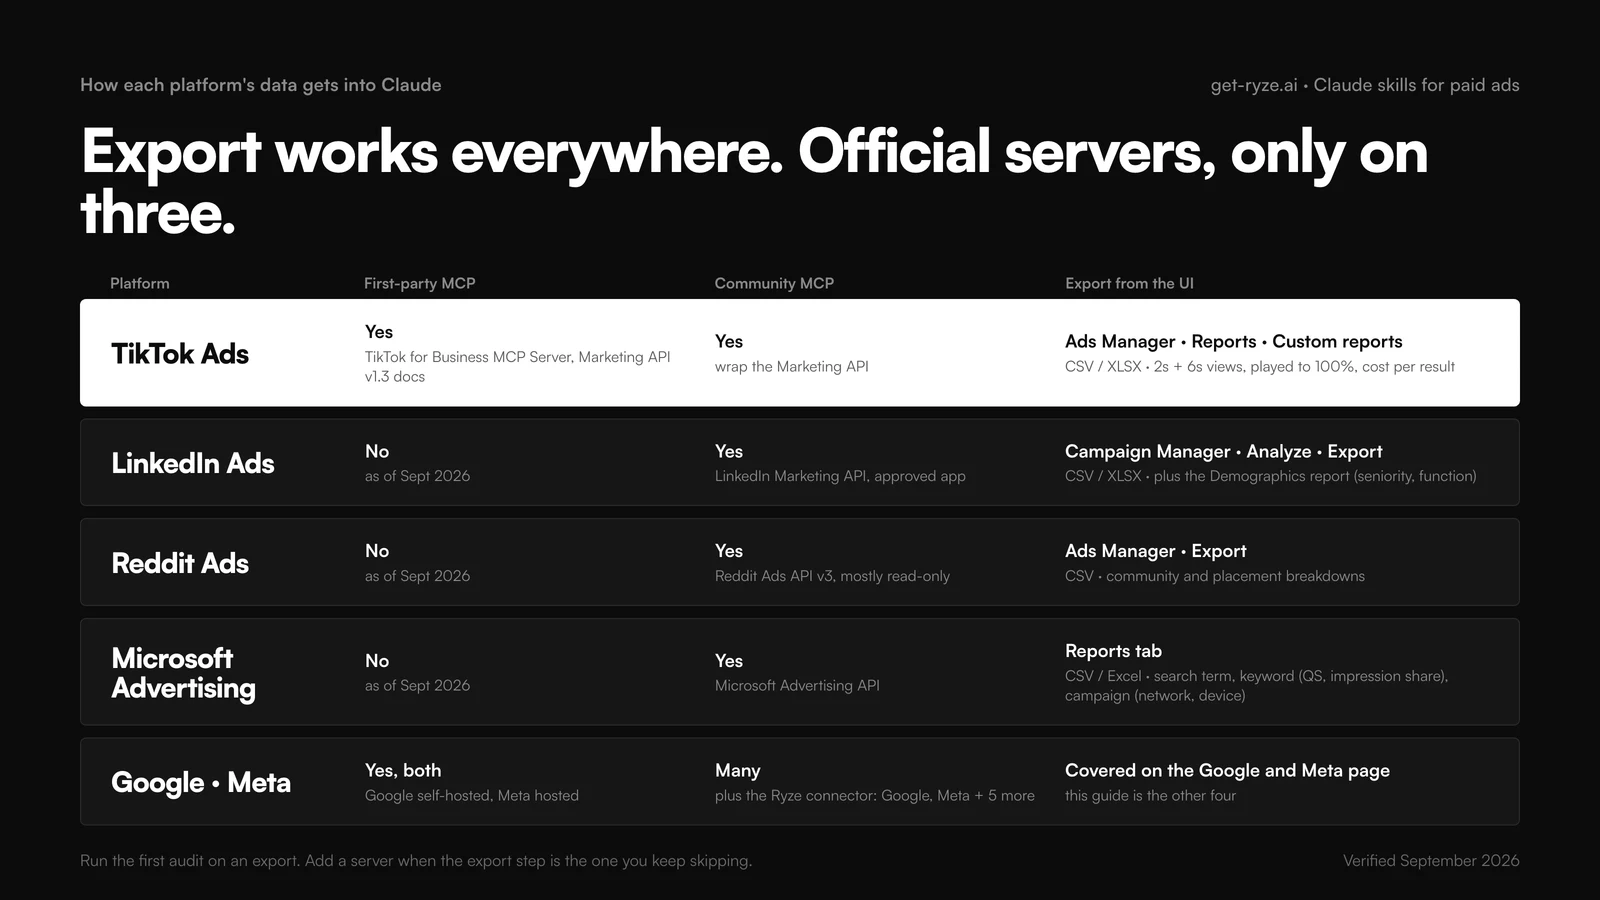Click 'No' in the Reddit Ads row
Image resolution: width=1600 pixels, height=900 pixels.
point(377,551)
